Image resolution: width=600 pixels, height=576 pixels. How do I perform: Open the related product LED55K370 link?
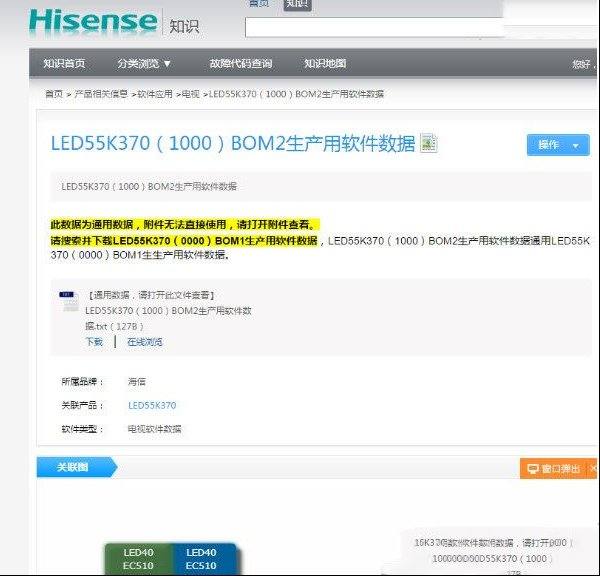tap(152, 405)
